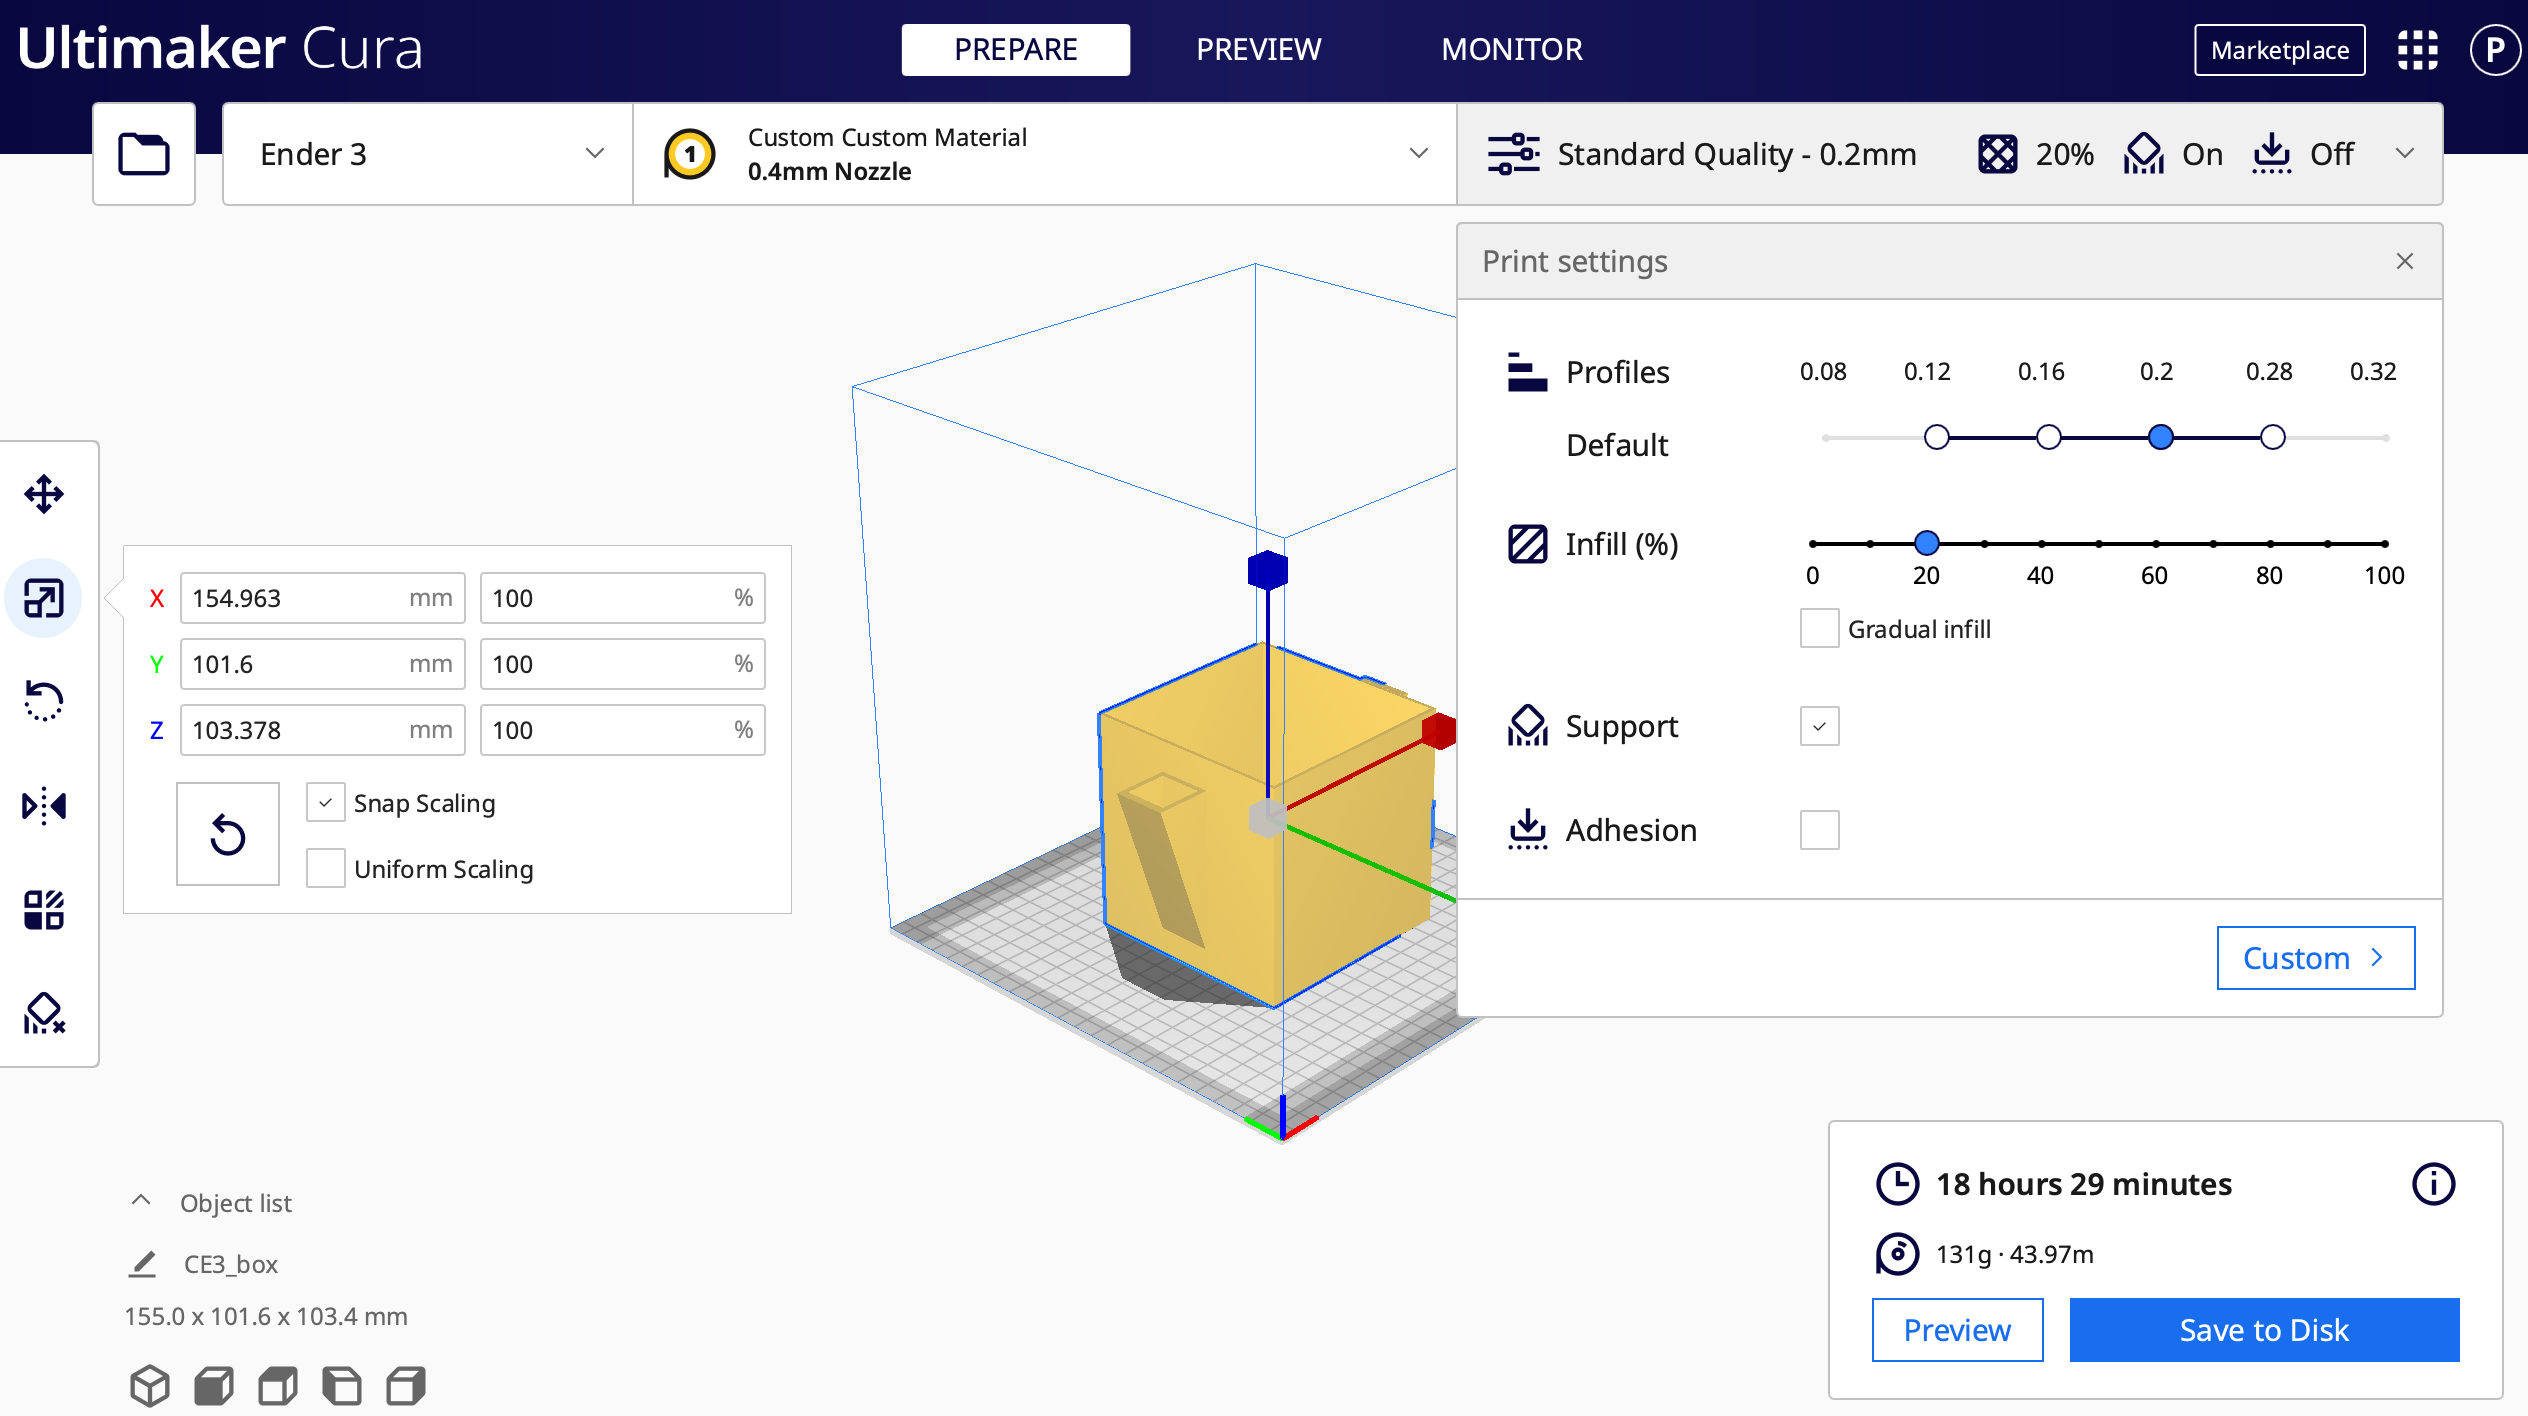Switch to right side view cube
The width and height of the screenshot is (2528, 1416).
tap(406, 1386)
